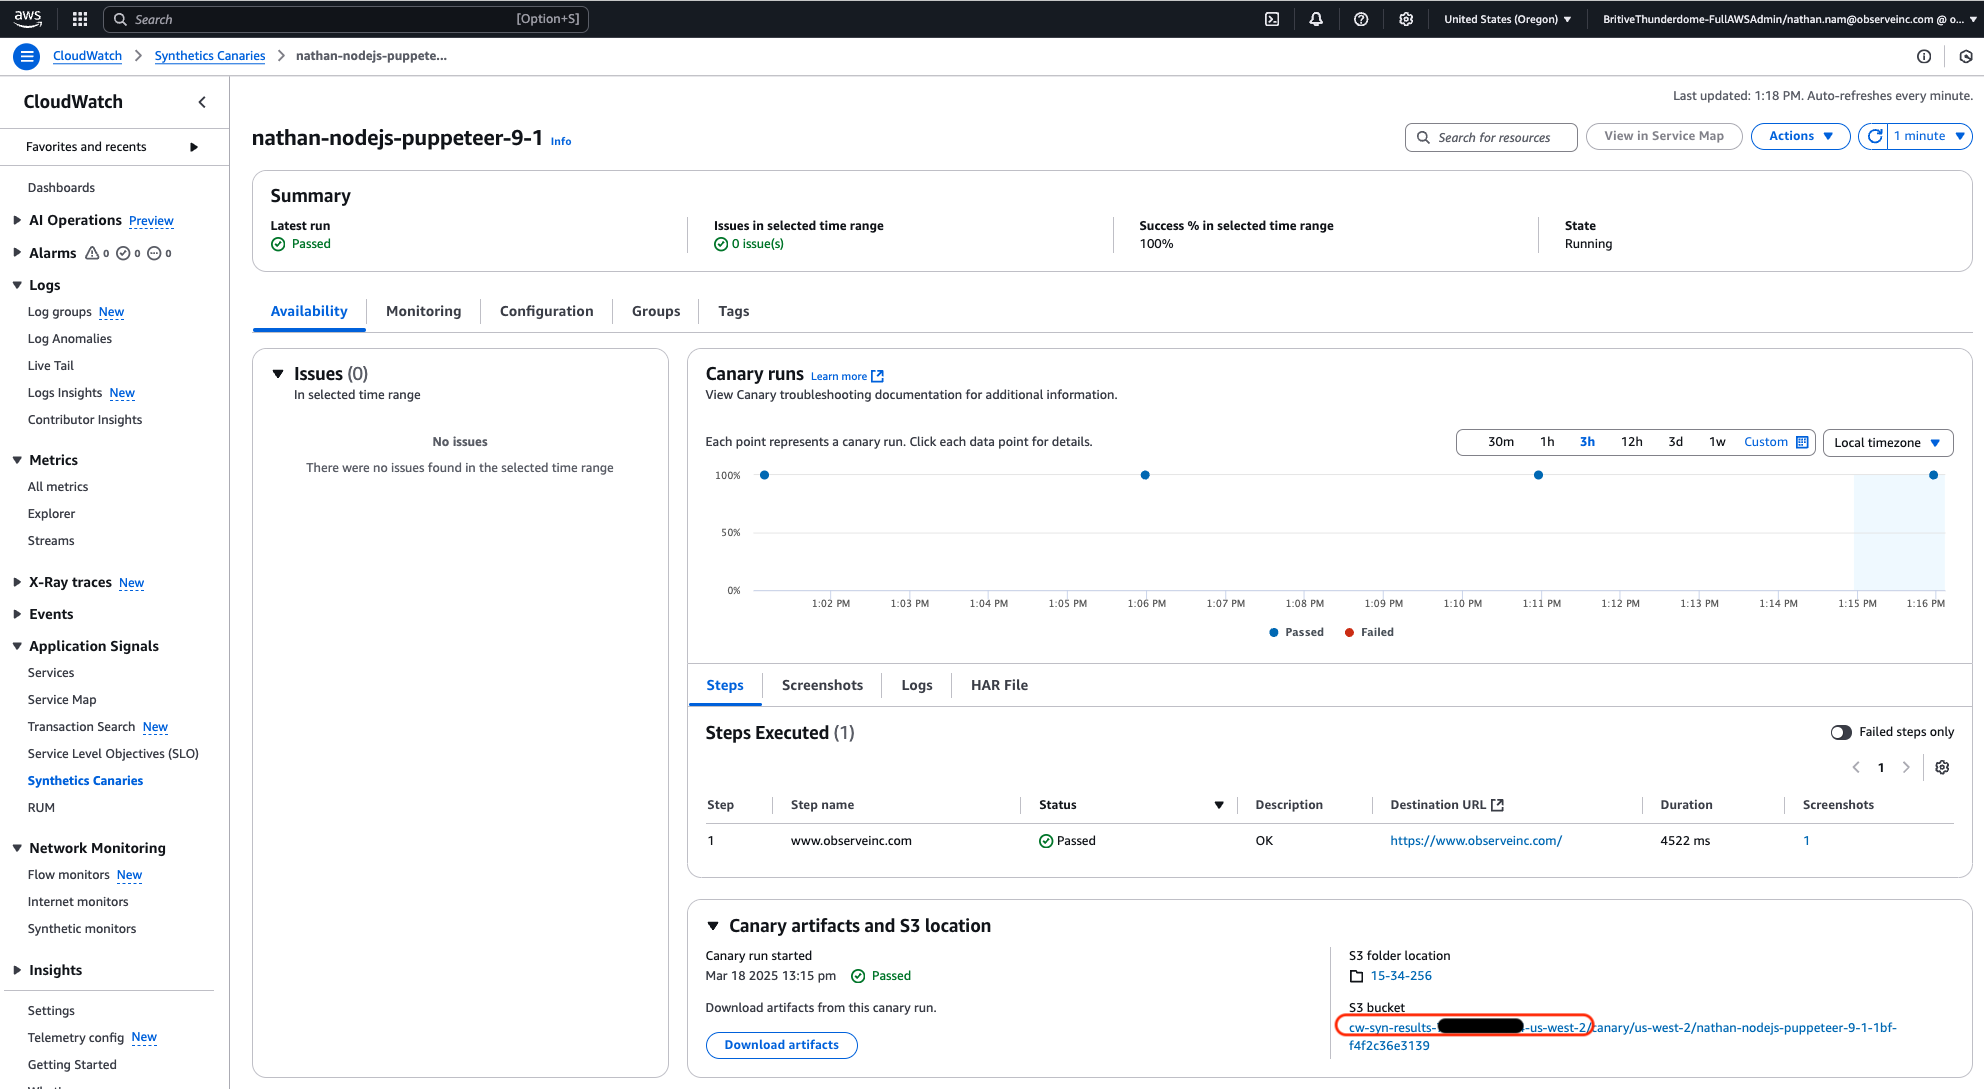Open the help question mark icon
Screen dimensions: 1984x1089
click(x=1361, y=19)
